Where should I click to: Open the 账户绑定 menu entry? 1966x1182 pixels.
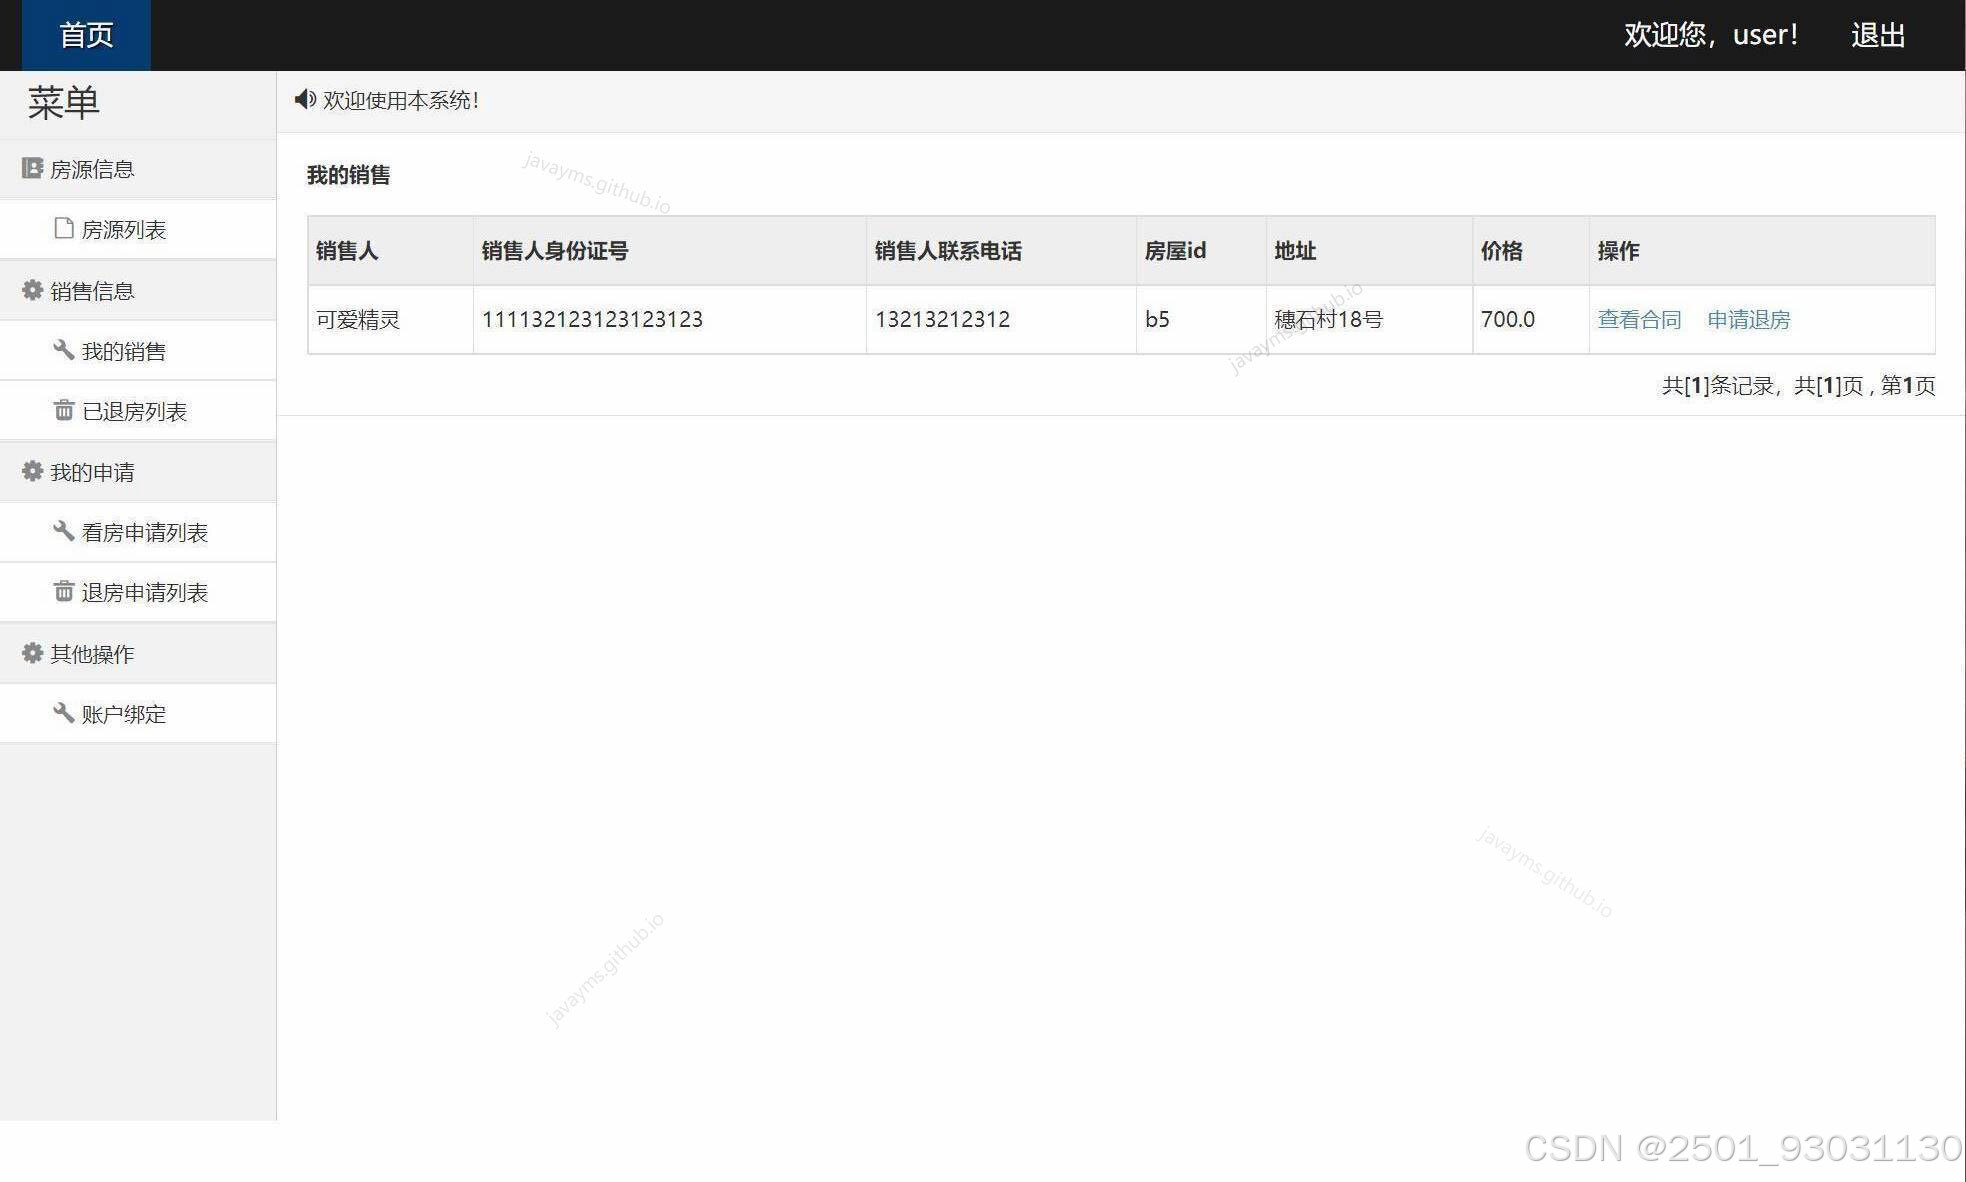coord(123,713)
